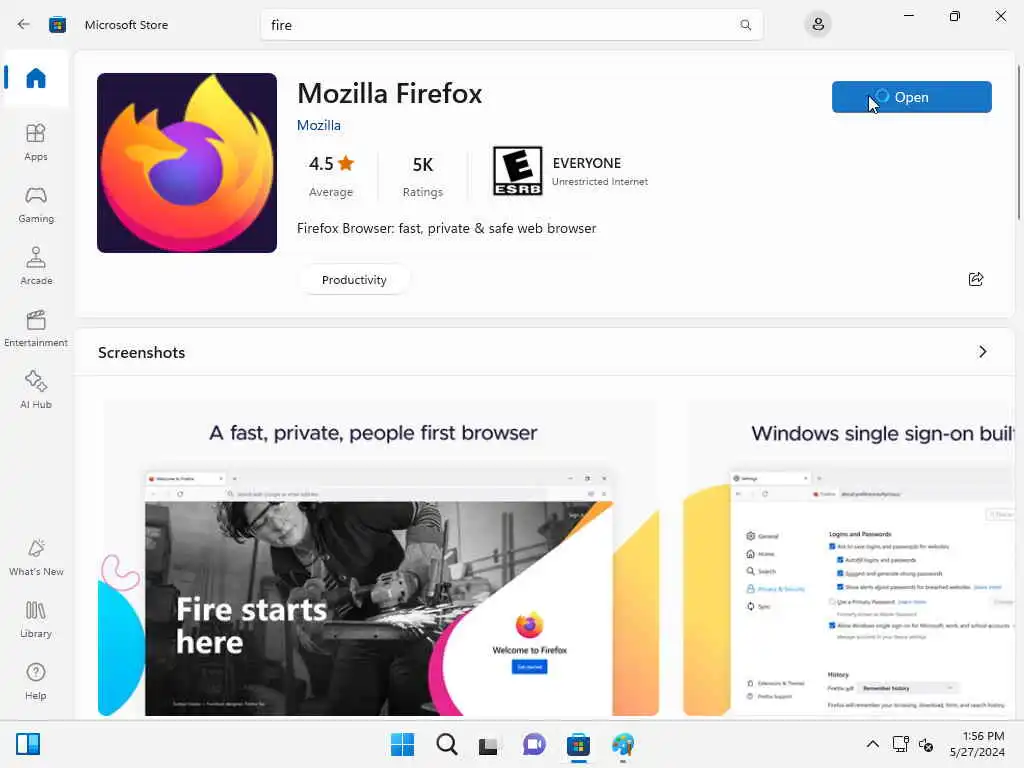Show hidden system tray icons chevron

(872, 744)
